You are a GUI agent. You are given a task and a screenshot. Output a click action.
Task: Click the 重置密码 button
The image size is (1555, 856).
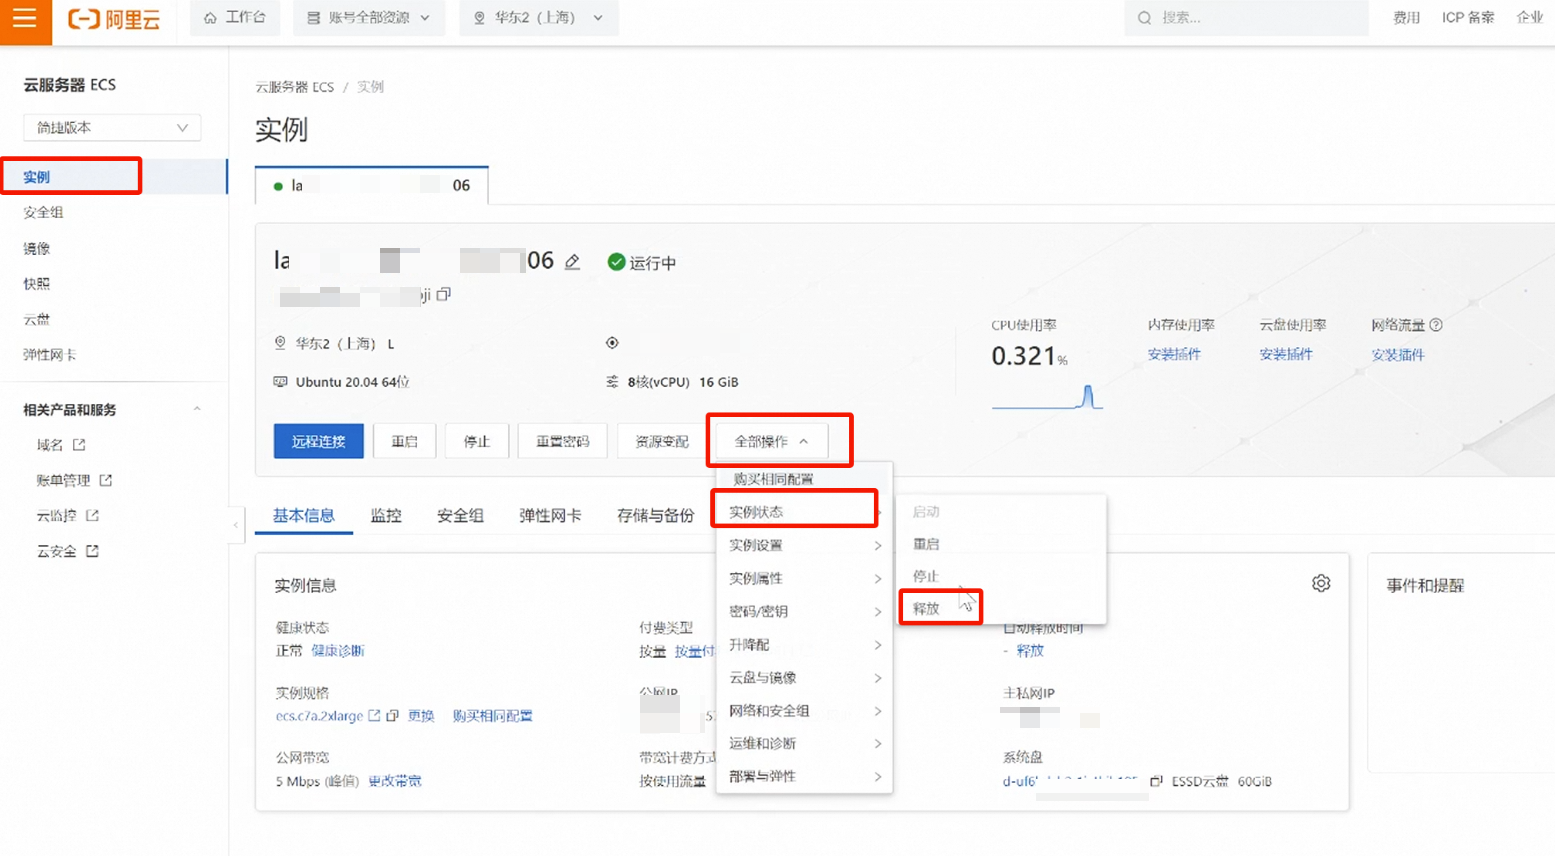click(563, 441)
